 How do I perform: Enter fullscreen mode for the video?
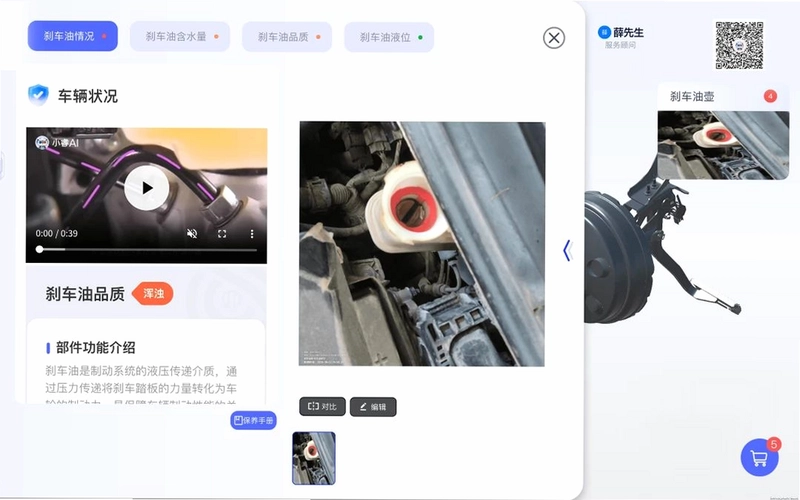coord(222,234)
